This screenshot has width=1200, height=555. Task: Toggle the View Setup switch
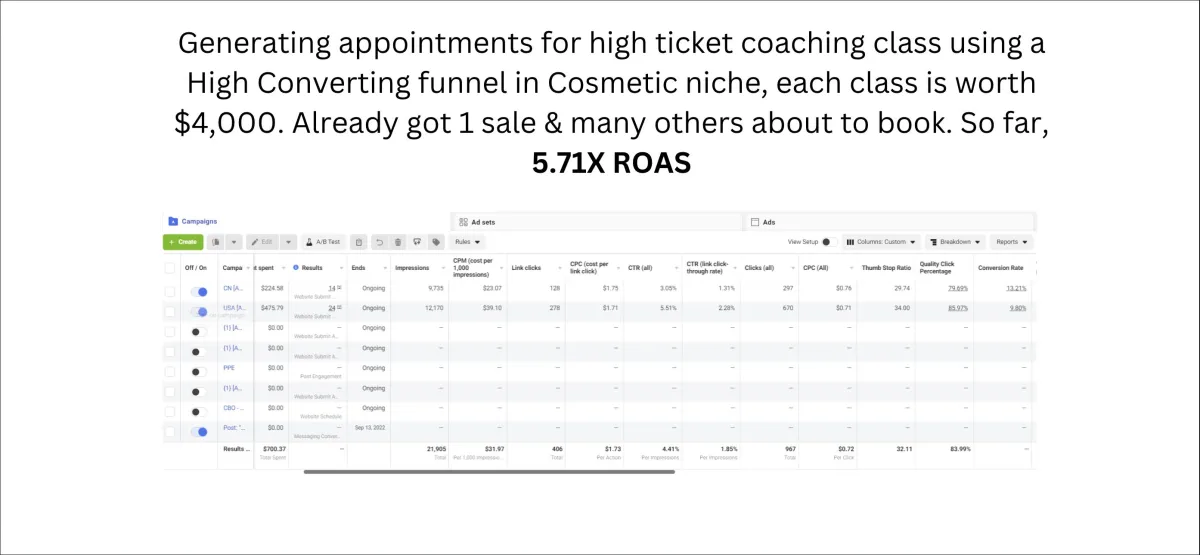click(826, 242)
